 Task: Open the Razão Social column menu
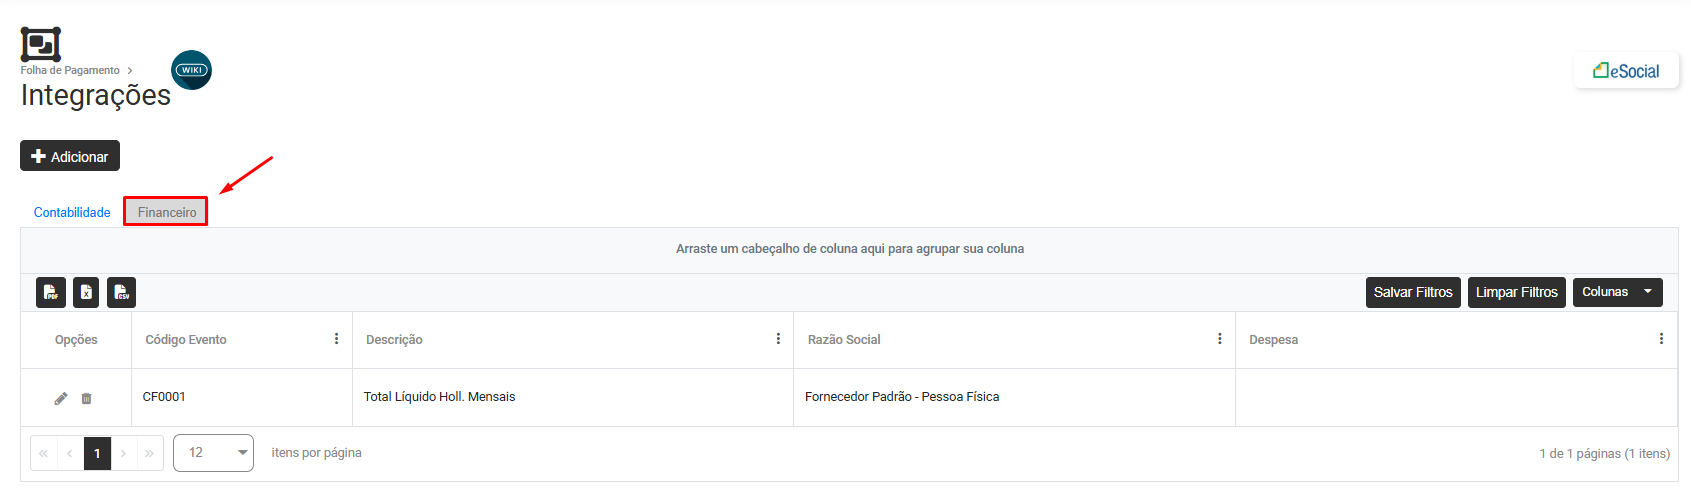coord(1219,339)
